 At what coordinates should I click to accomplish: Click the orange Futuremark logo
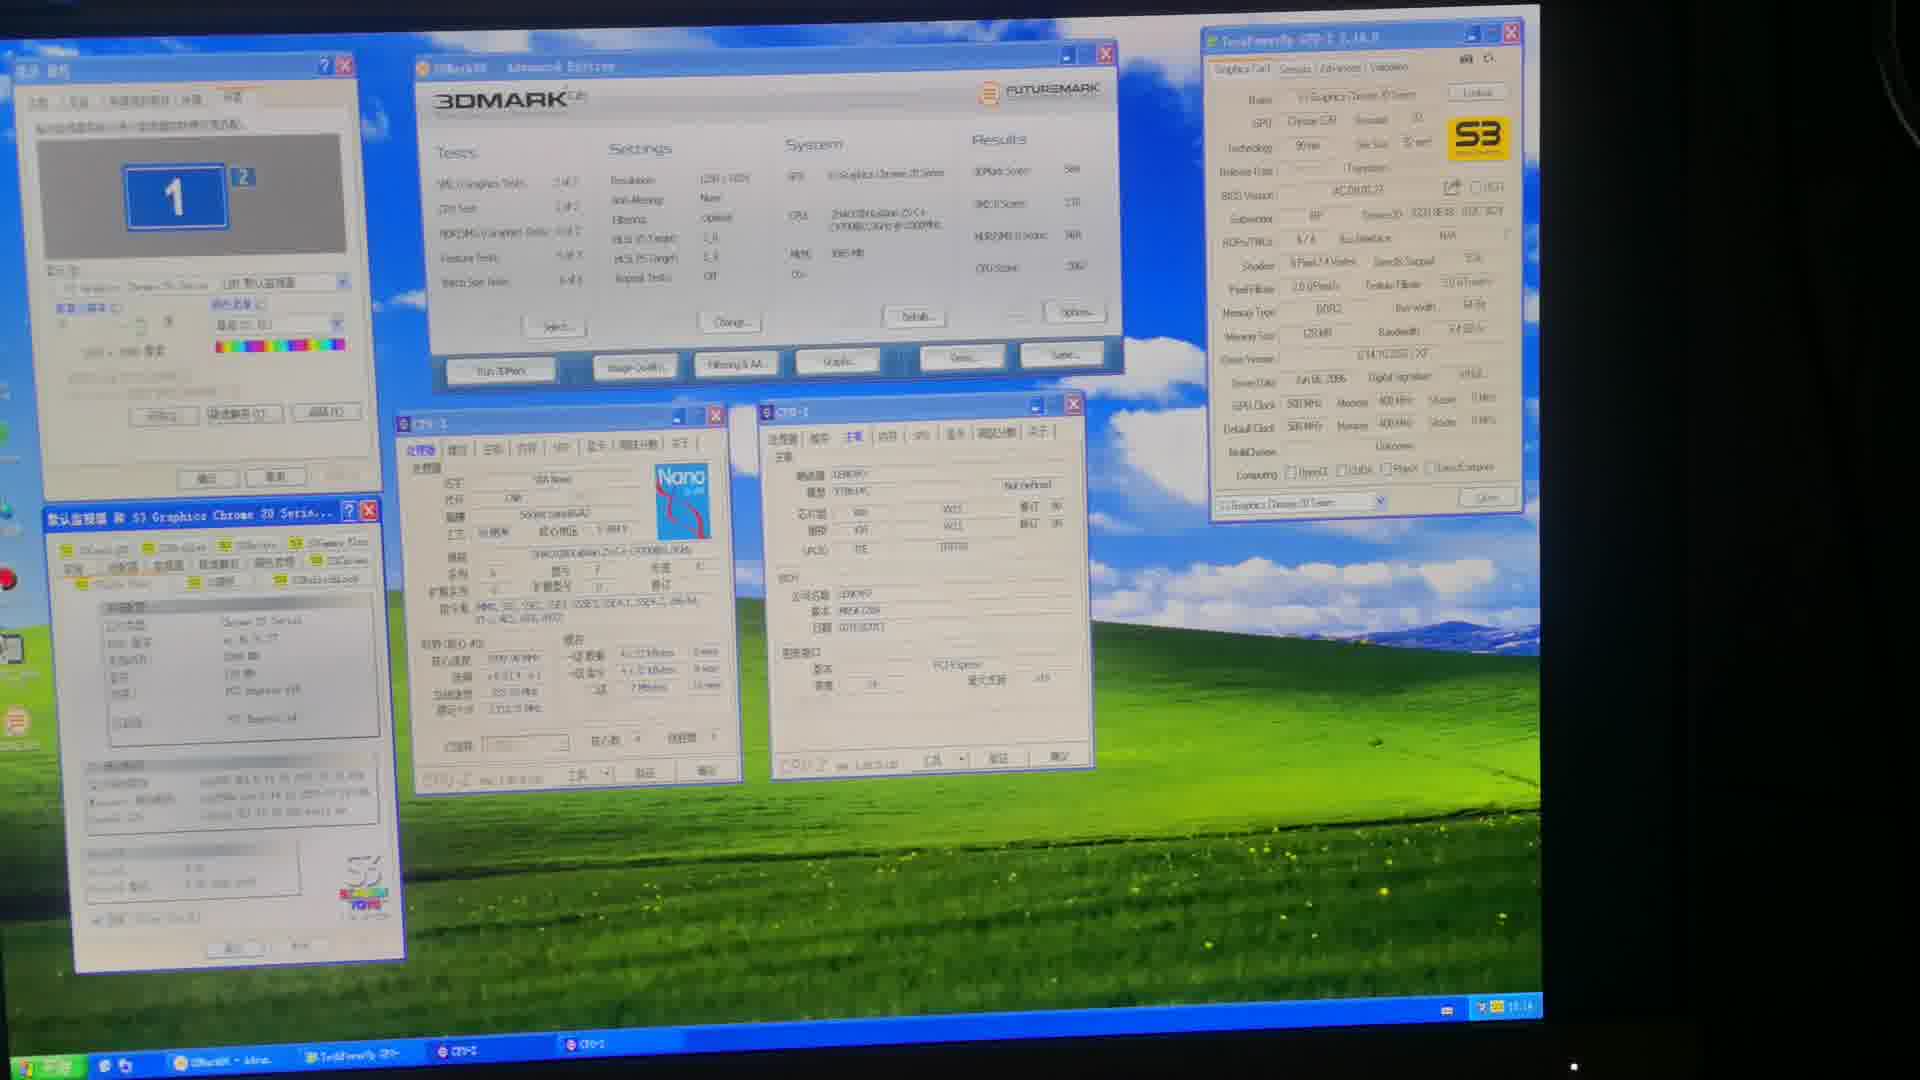click(989, 94)
